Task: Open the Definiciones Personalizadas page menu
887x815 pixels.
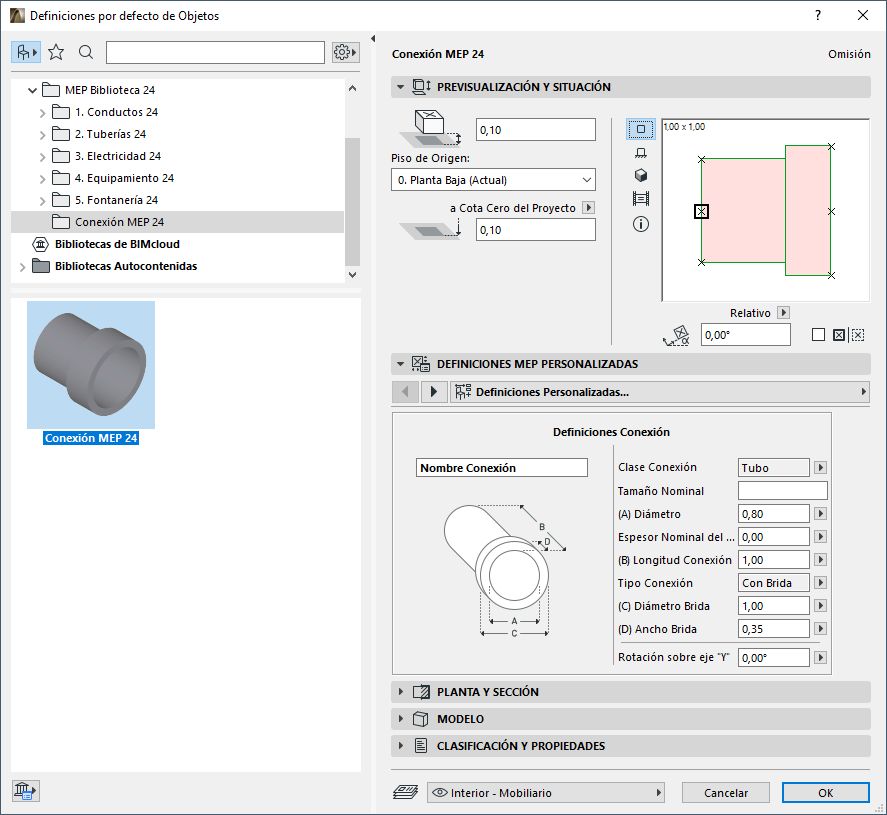Action: pos(658,392)
